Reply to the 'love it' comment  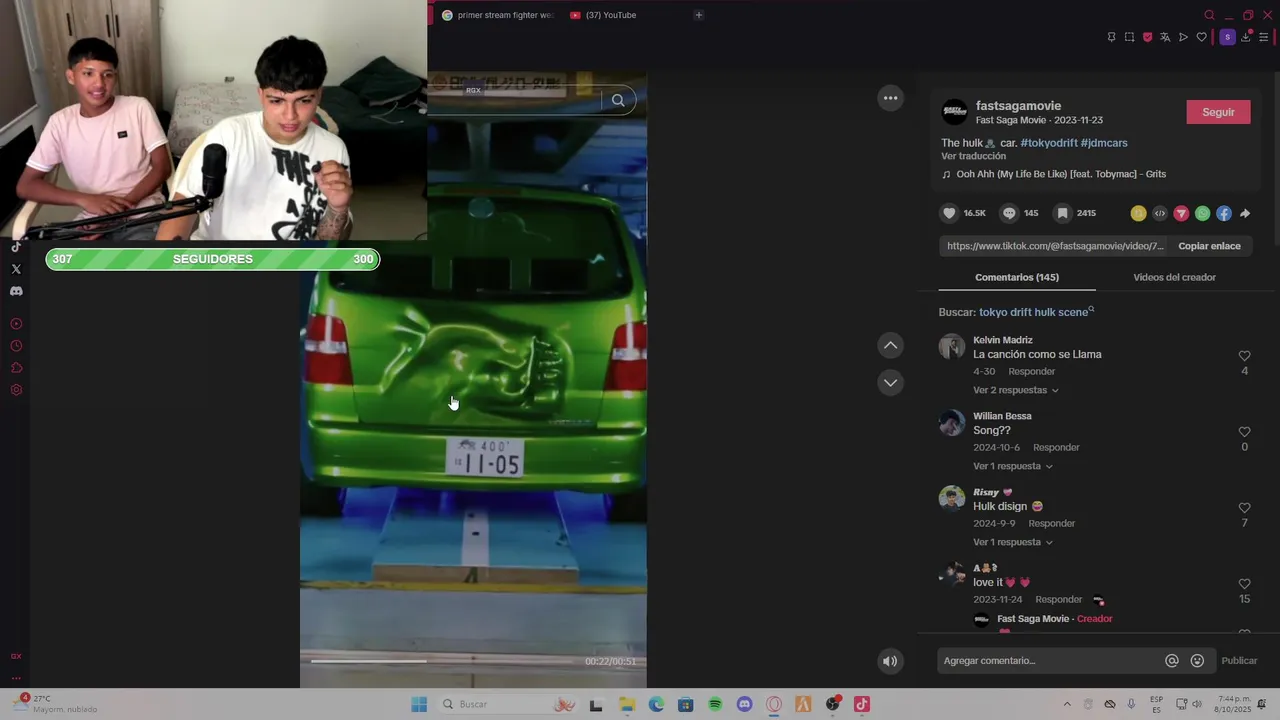(1058, 599)
